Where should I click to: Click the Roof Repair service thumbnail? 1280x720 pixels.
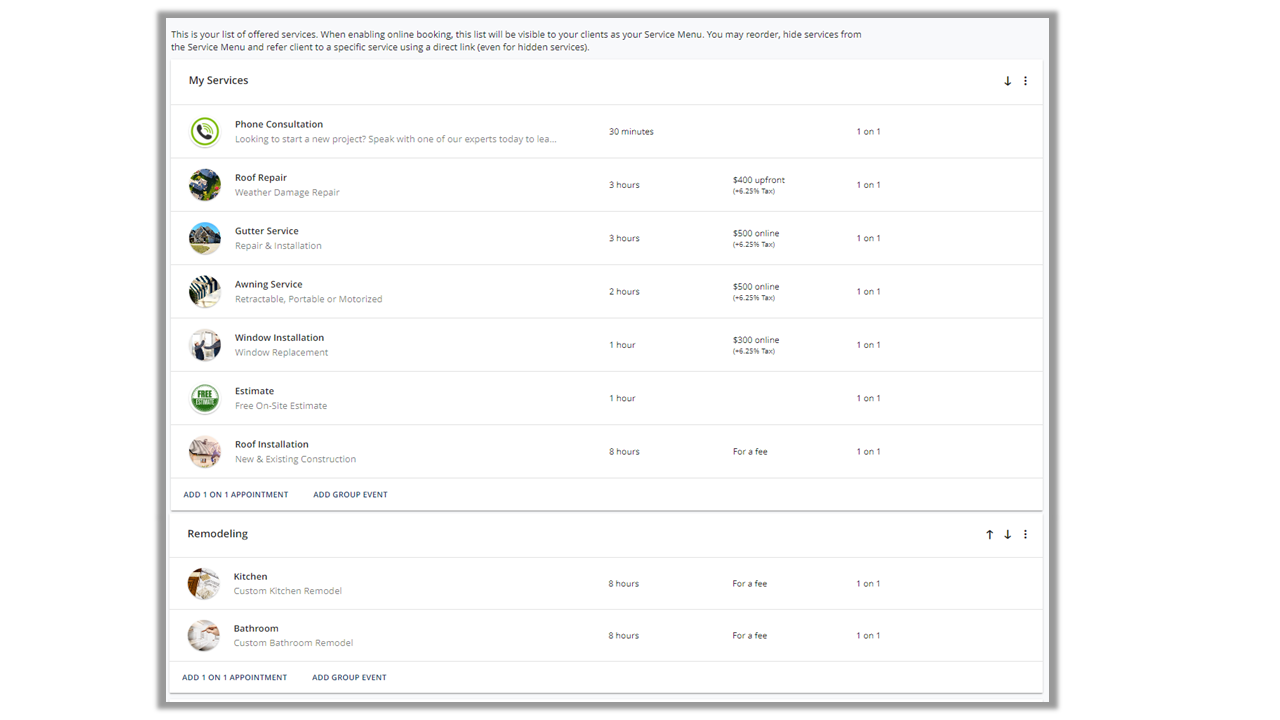click(x=205, y=185)
